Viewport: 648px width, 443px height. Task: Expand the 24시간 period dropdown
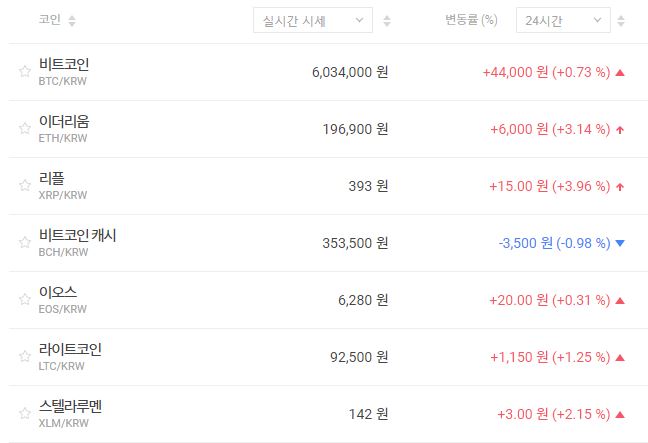[x=562, y=20]
